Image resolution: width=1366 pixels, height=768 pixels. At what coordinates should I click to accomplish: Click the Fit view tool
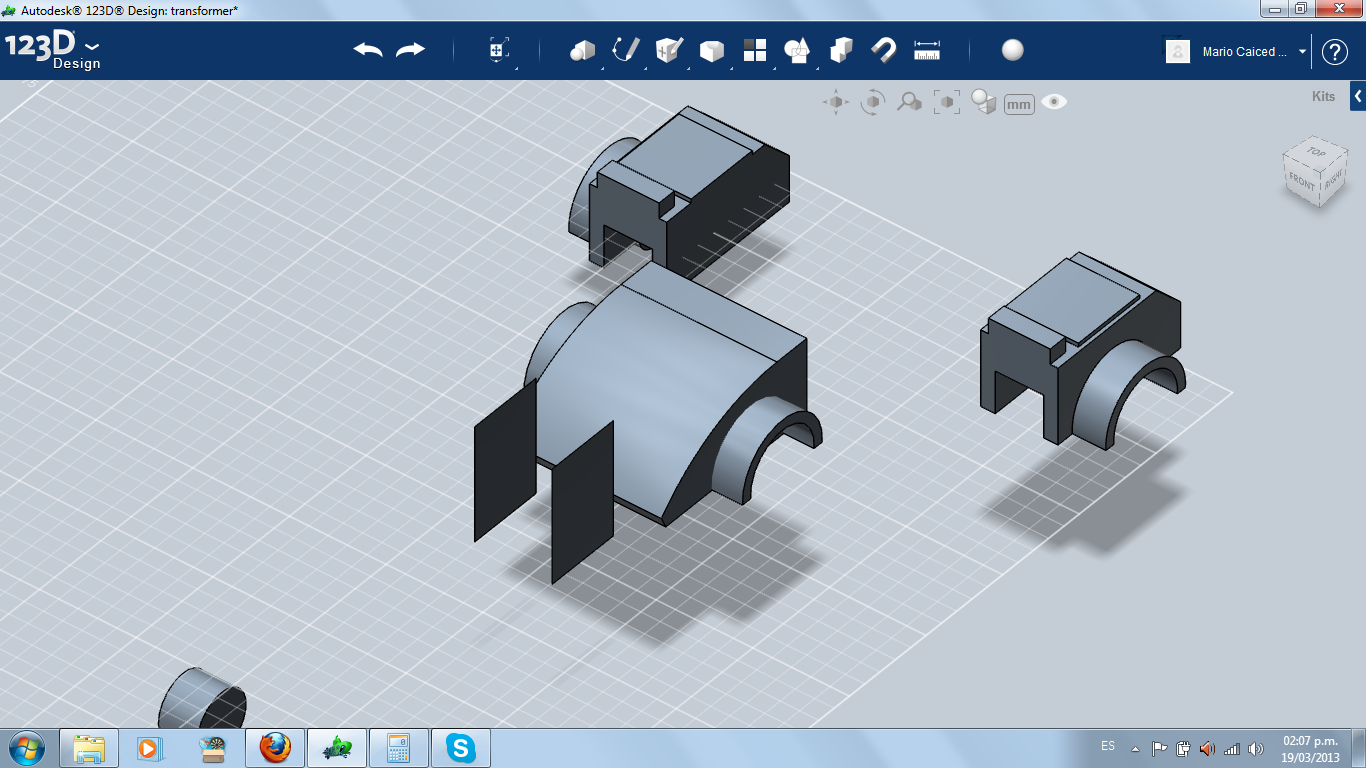[x=946, y=102]
